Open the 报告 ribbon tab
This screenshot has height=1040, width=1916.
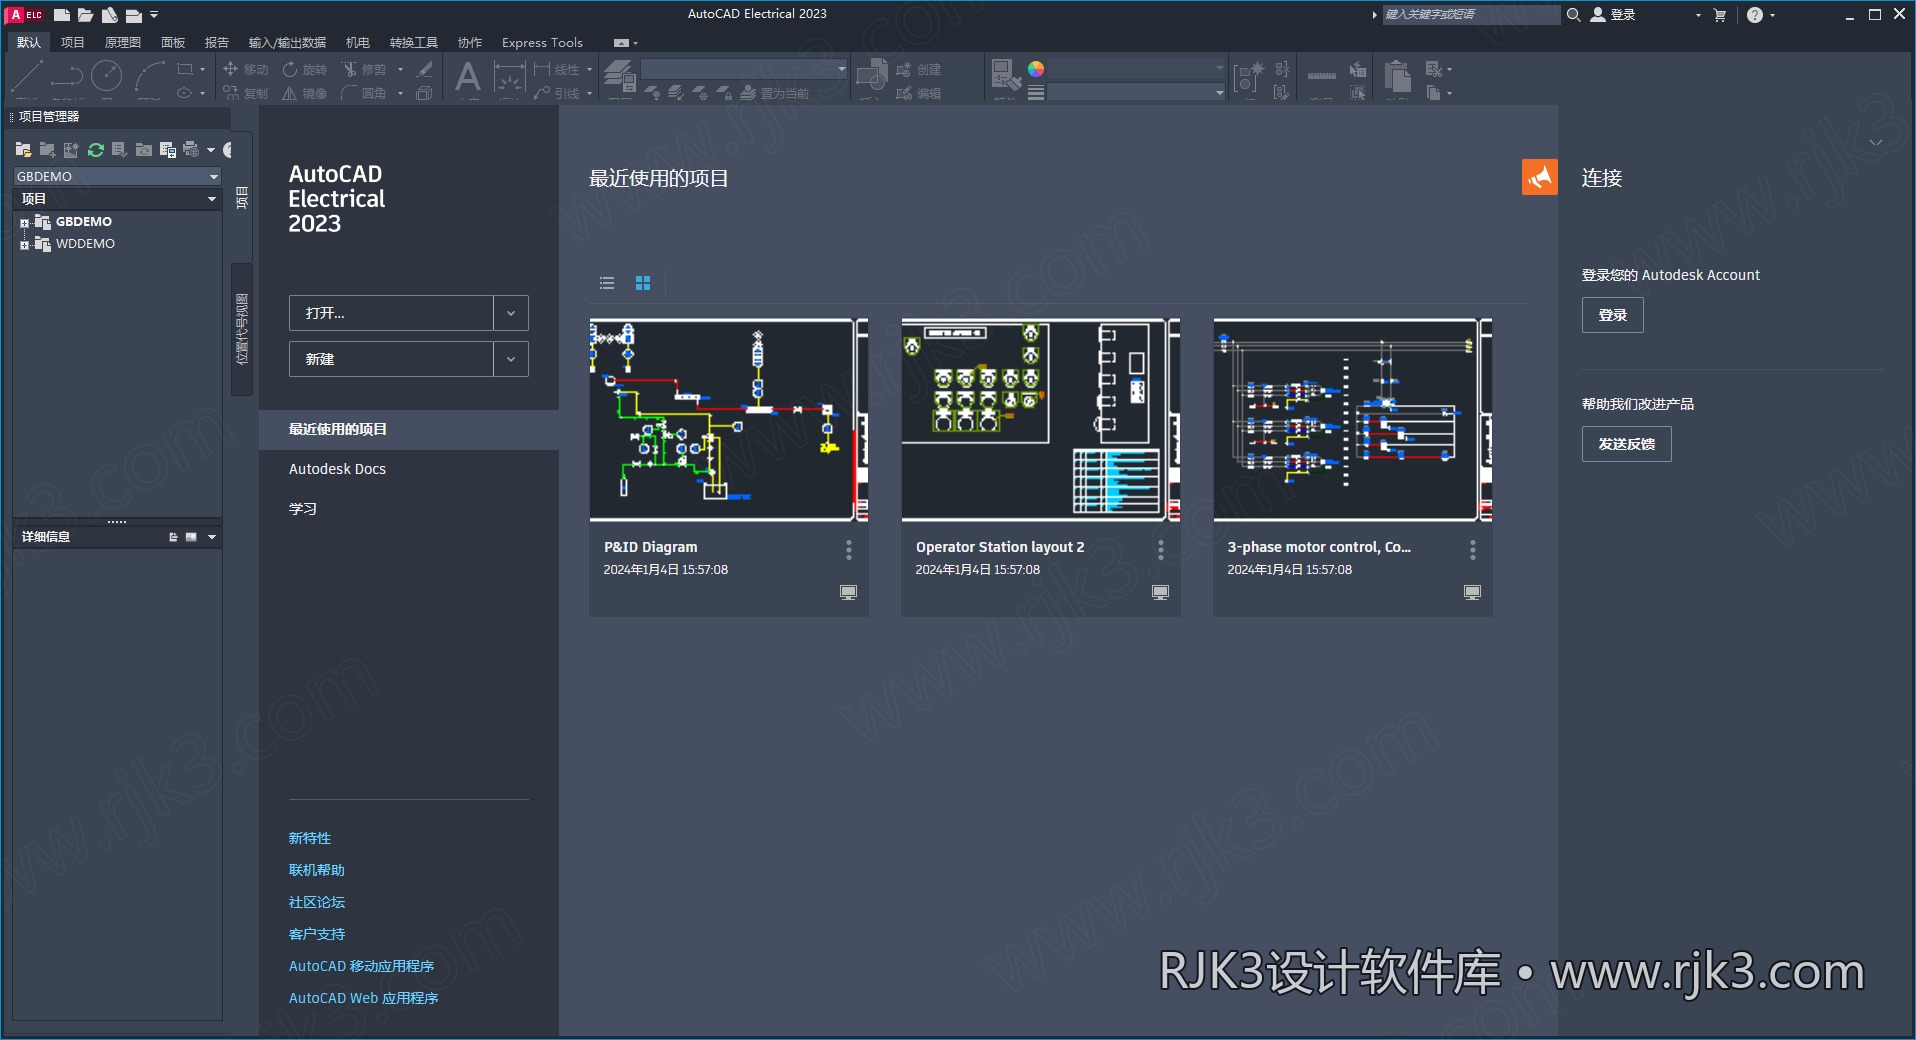tap(217, 42)
